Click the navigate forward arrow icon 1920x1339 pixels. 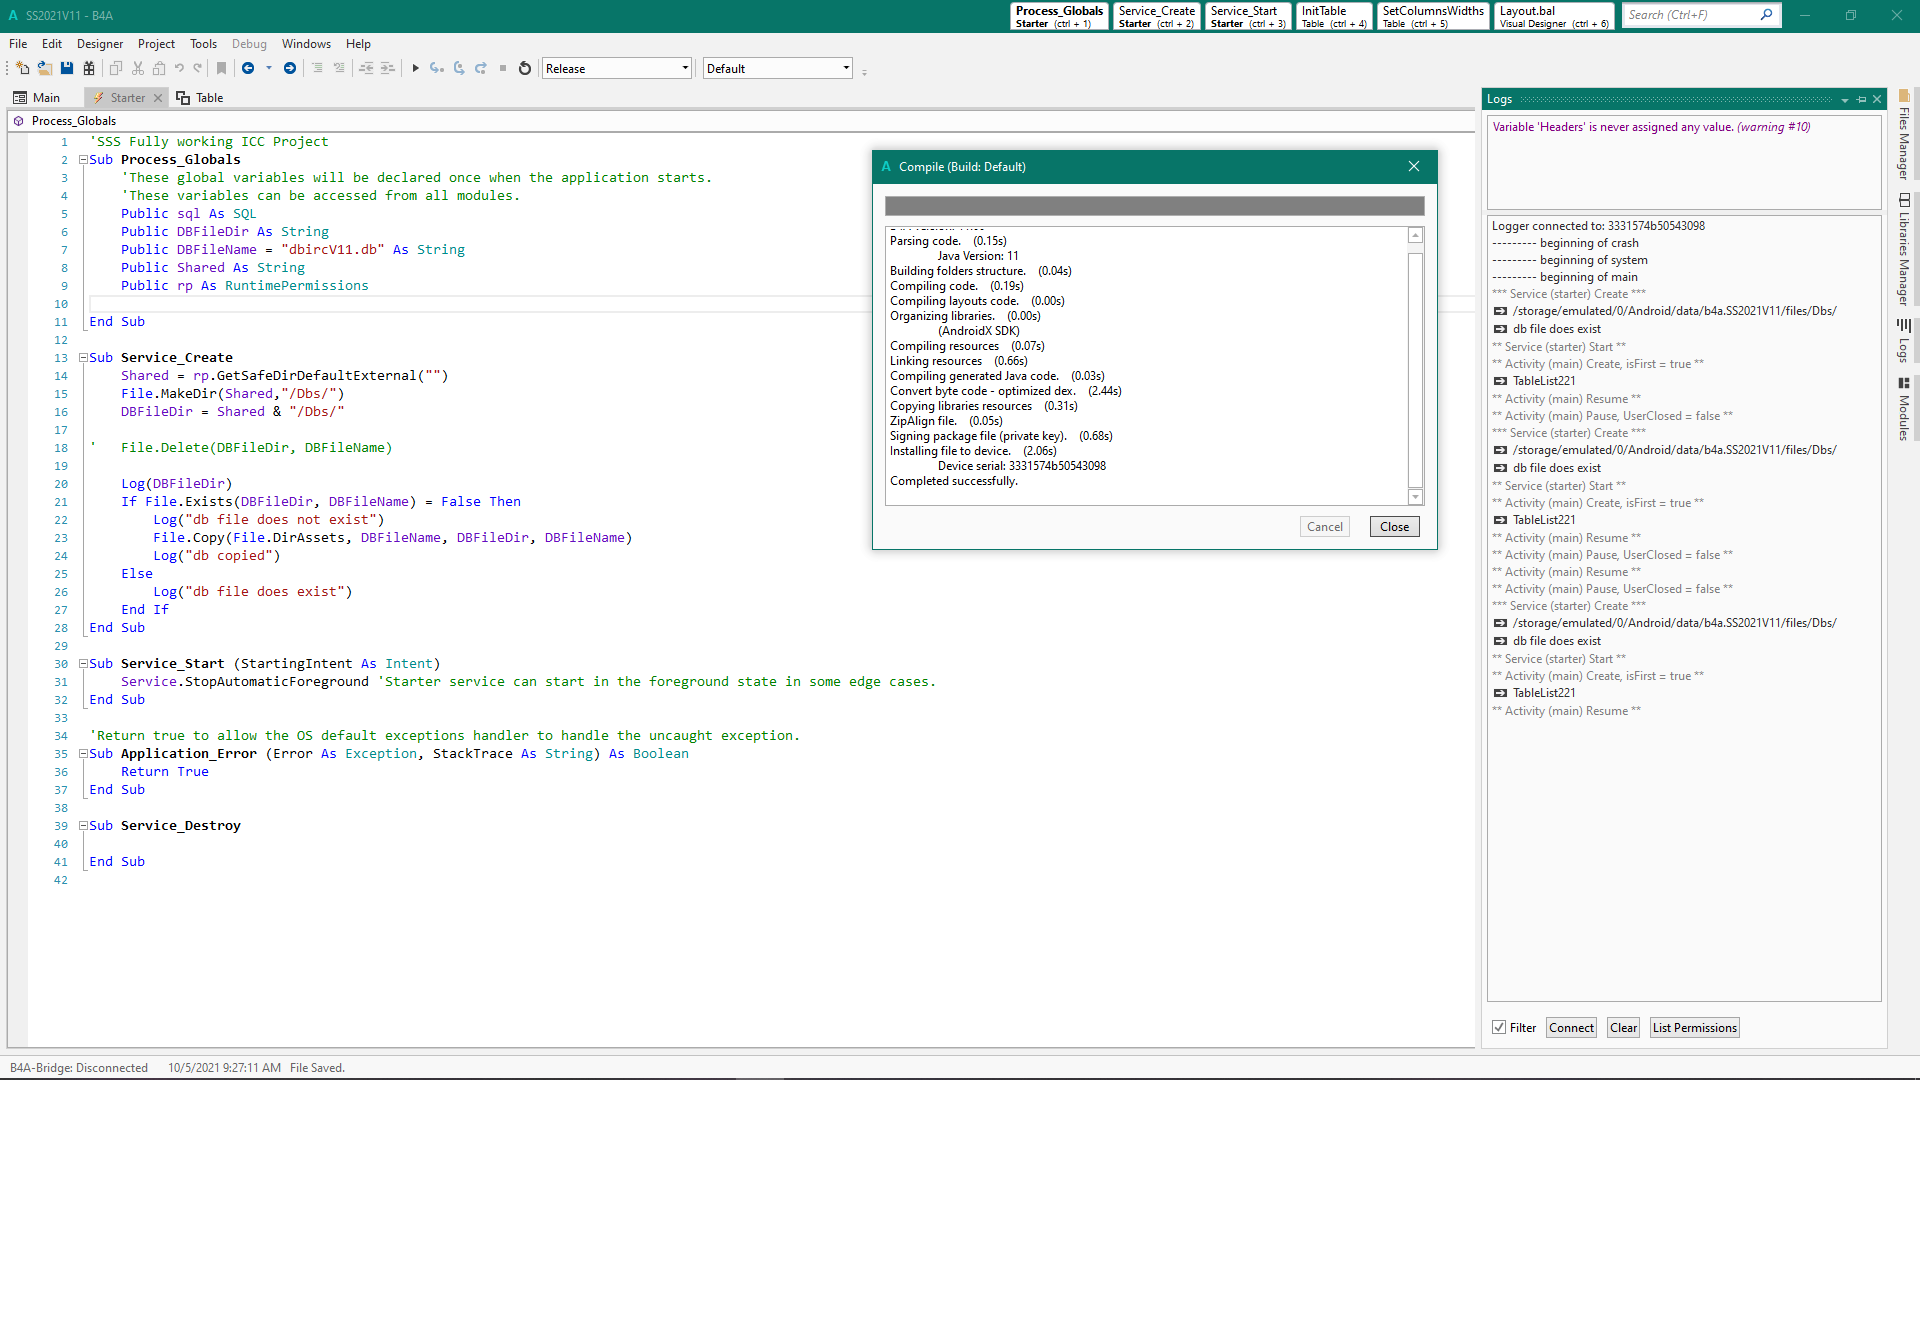[x=290, y=68]
